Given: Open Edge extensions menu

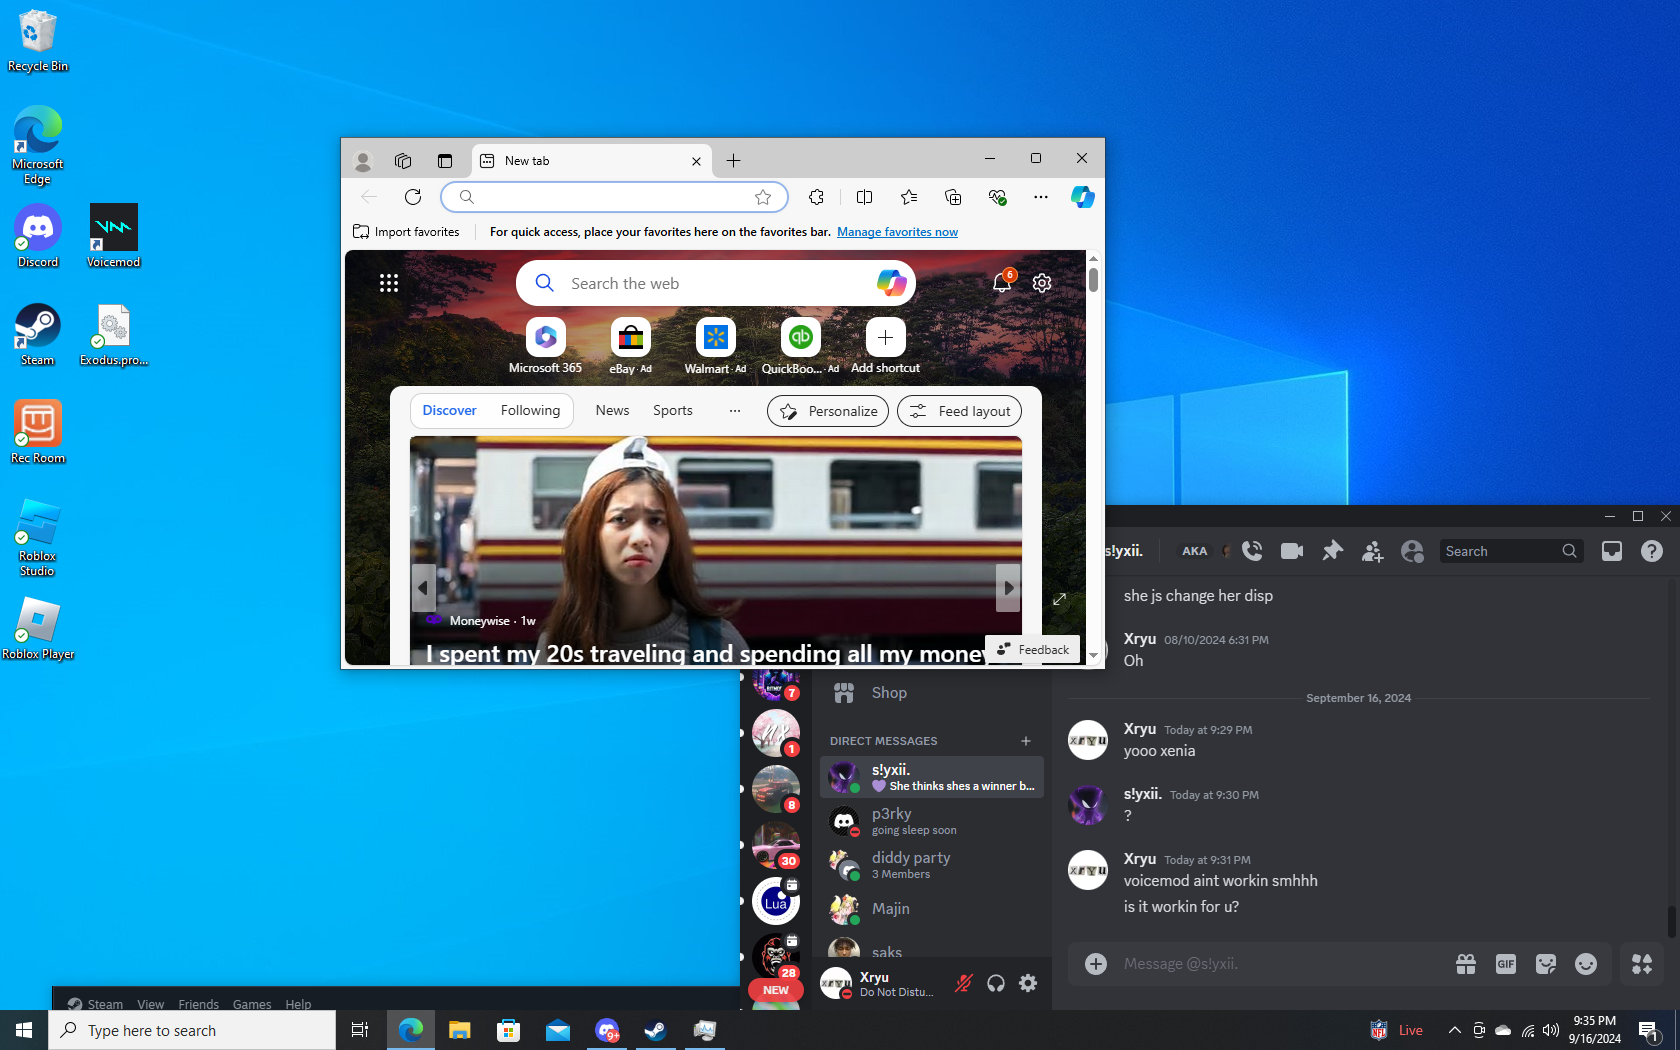Looking at the screenshot, I should (x=817, y=197).
